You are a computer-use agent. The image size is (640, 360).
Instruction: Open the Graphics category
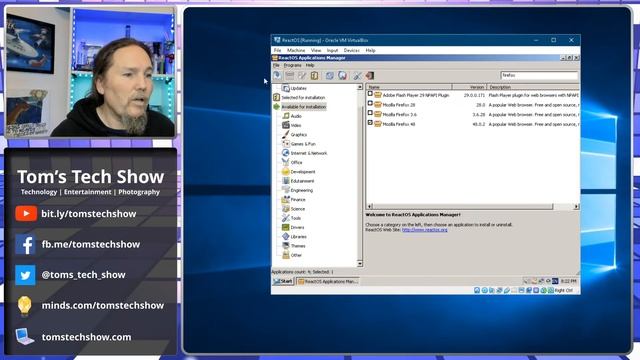coord(298,135)
